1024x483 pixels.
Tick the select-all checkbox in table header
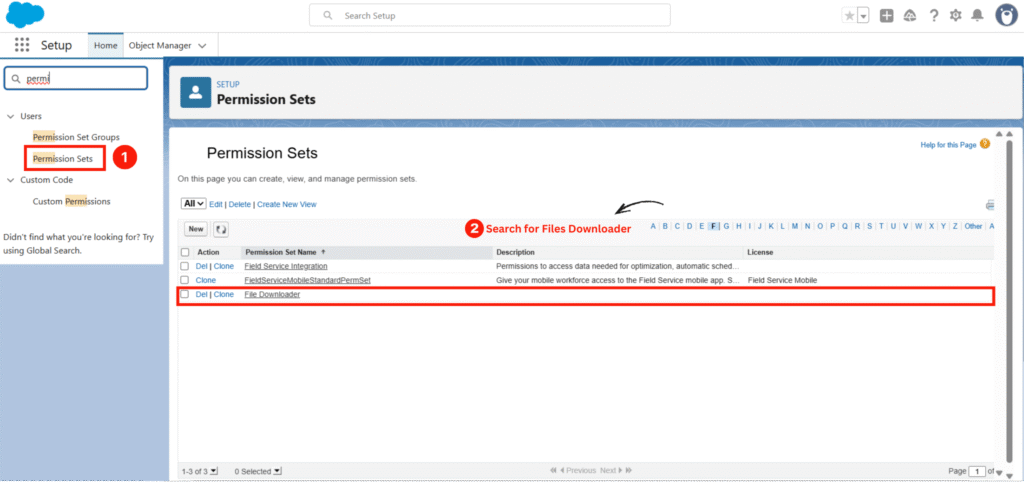(185, 252)
